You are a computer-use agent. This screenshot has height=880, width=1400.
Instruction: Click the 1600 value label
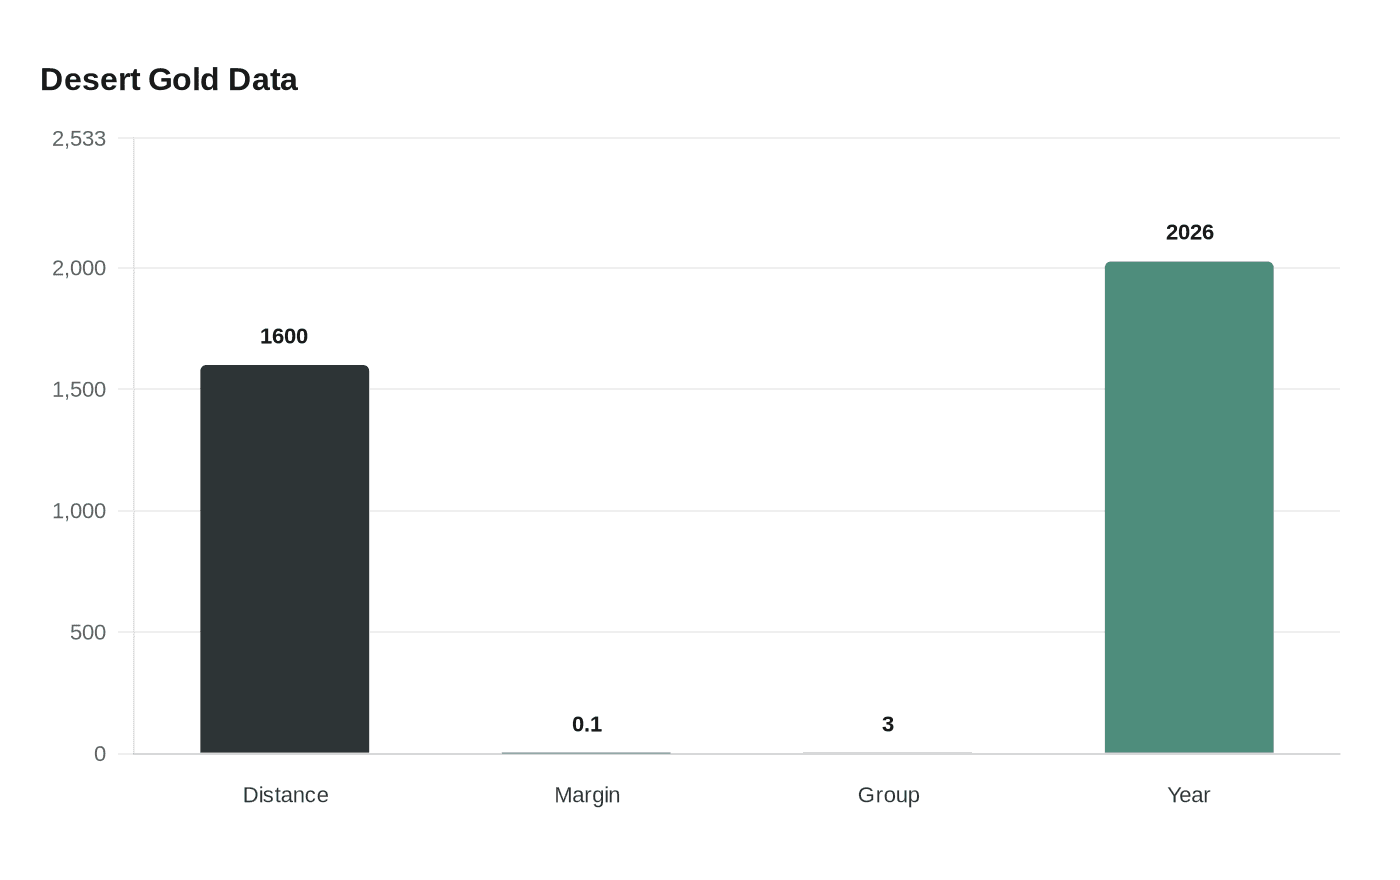284,337
